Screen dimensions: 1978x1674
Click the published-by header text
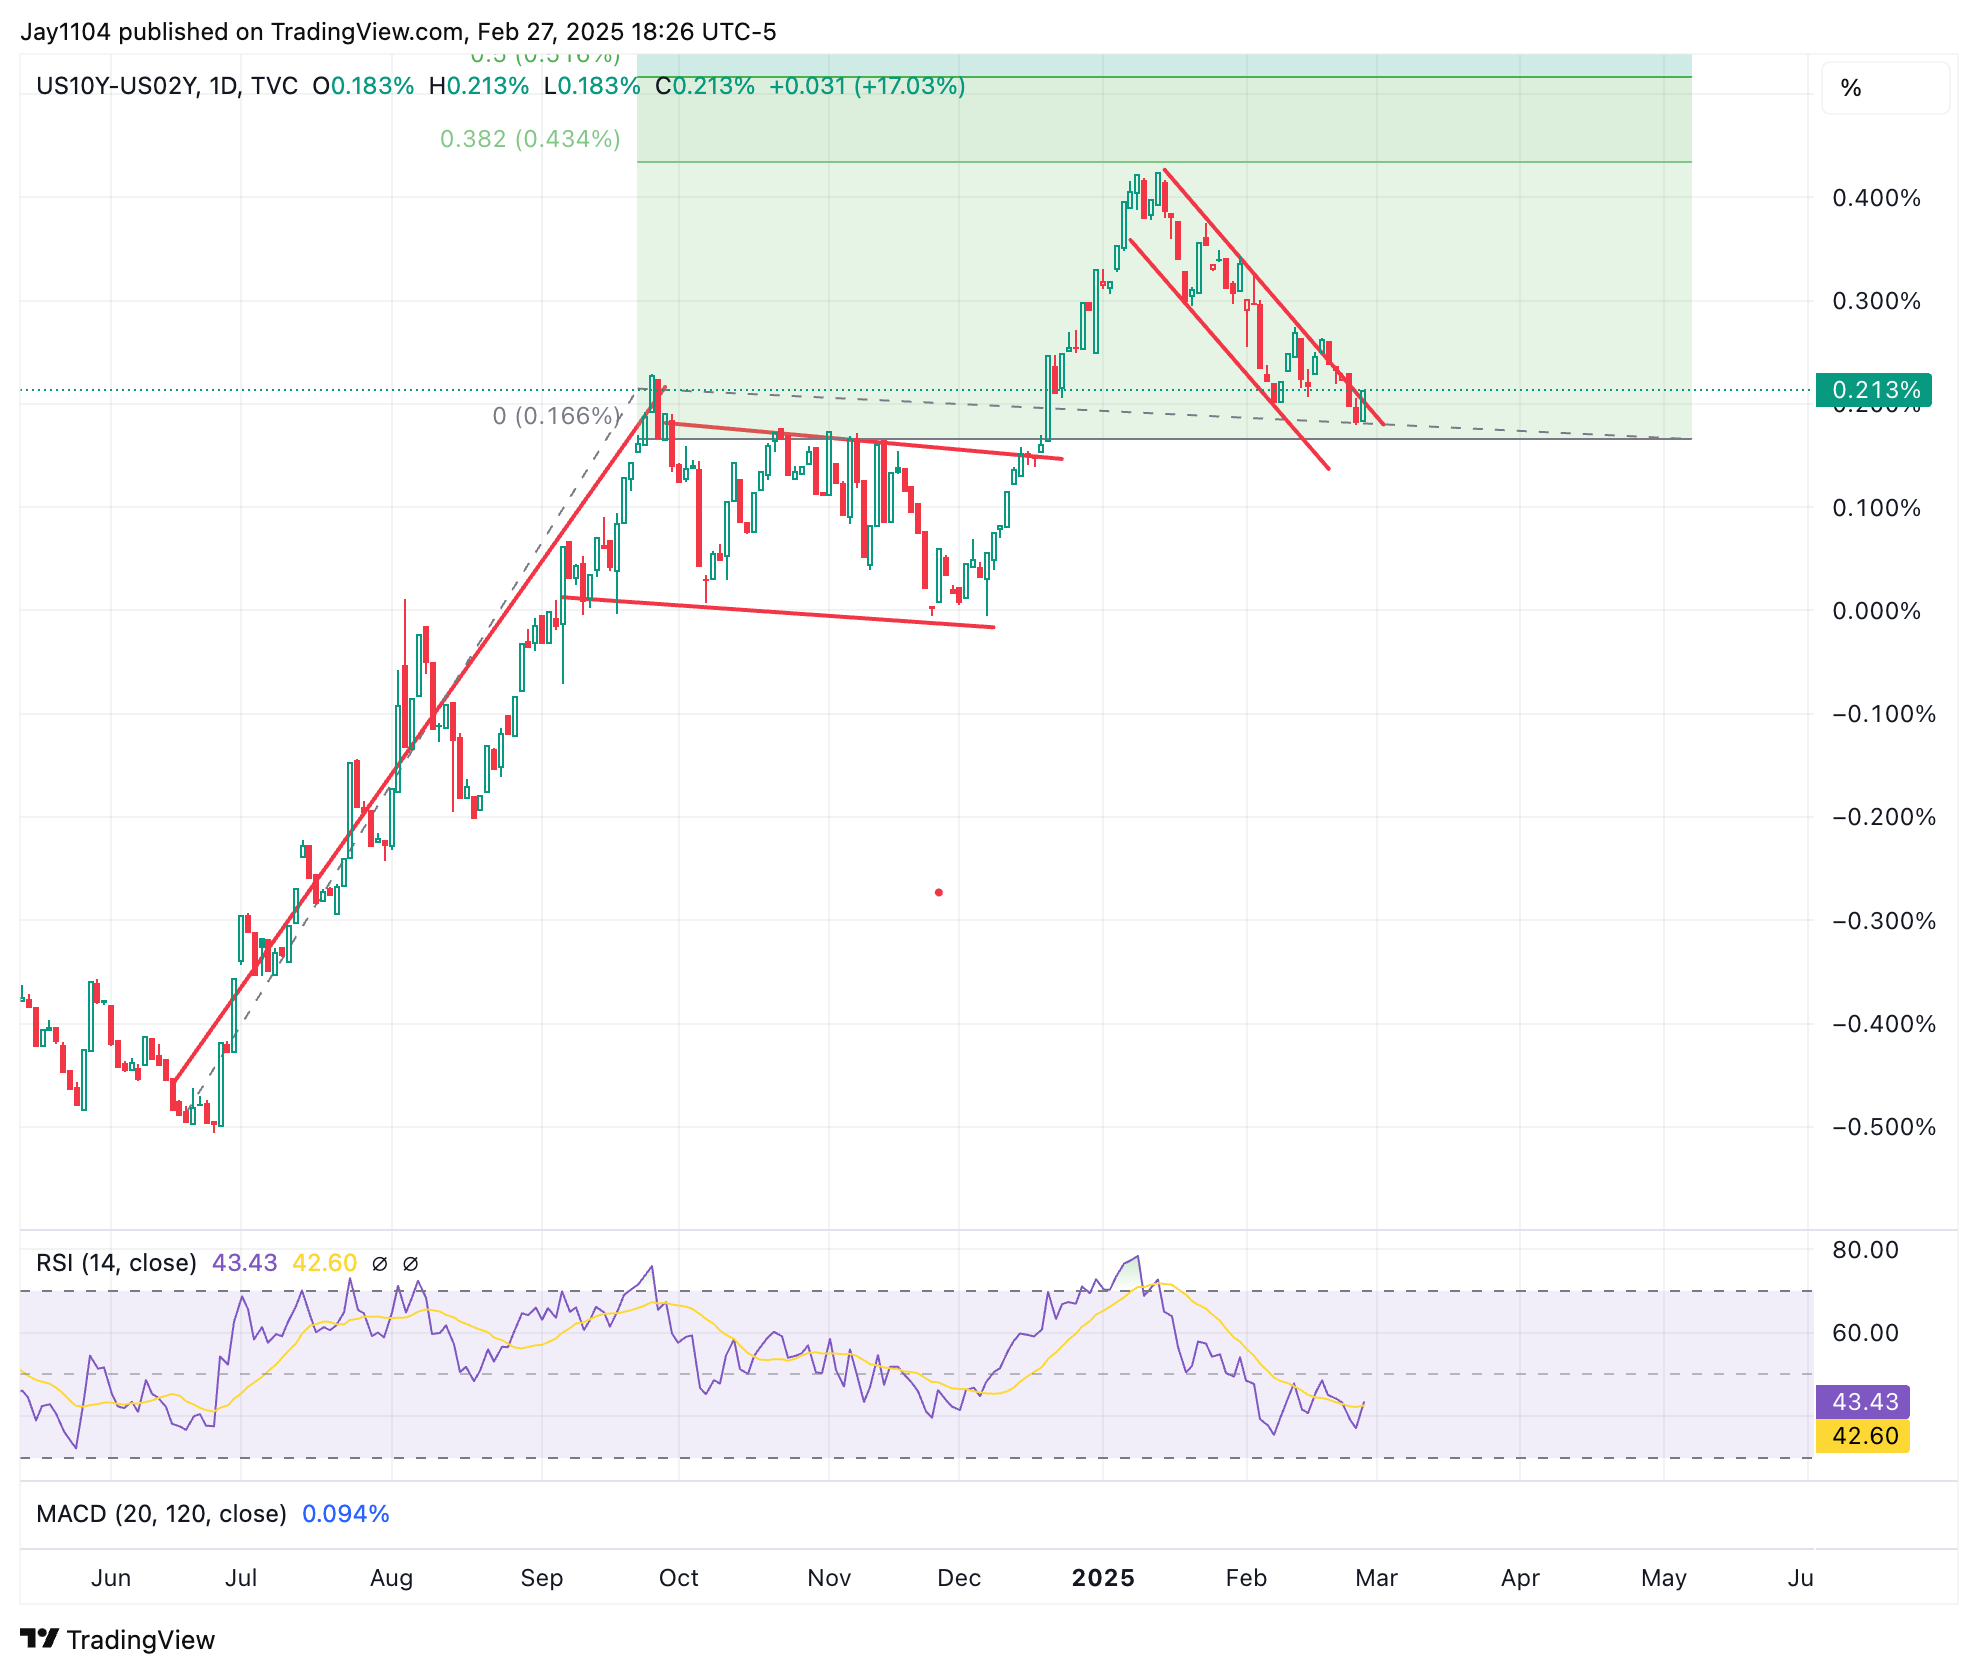click(398, 32)
